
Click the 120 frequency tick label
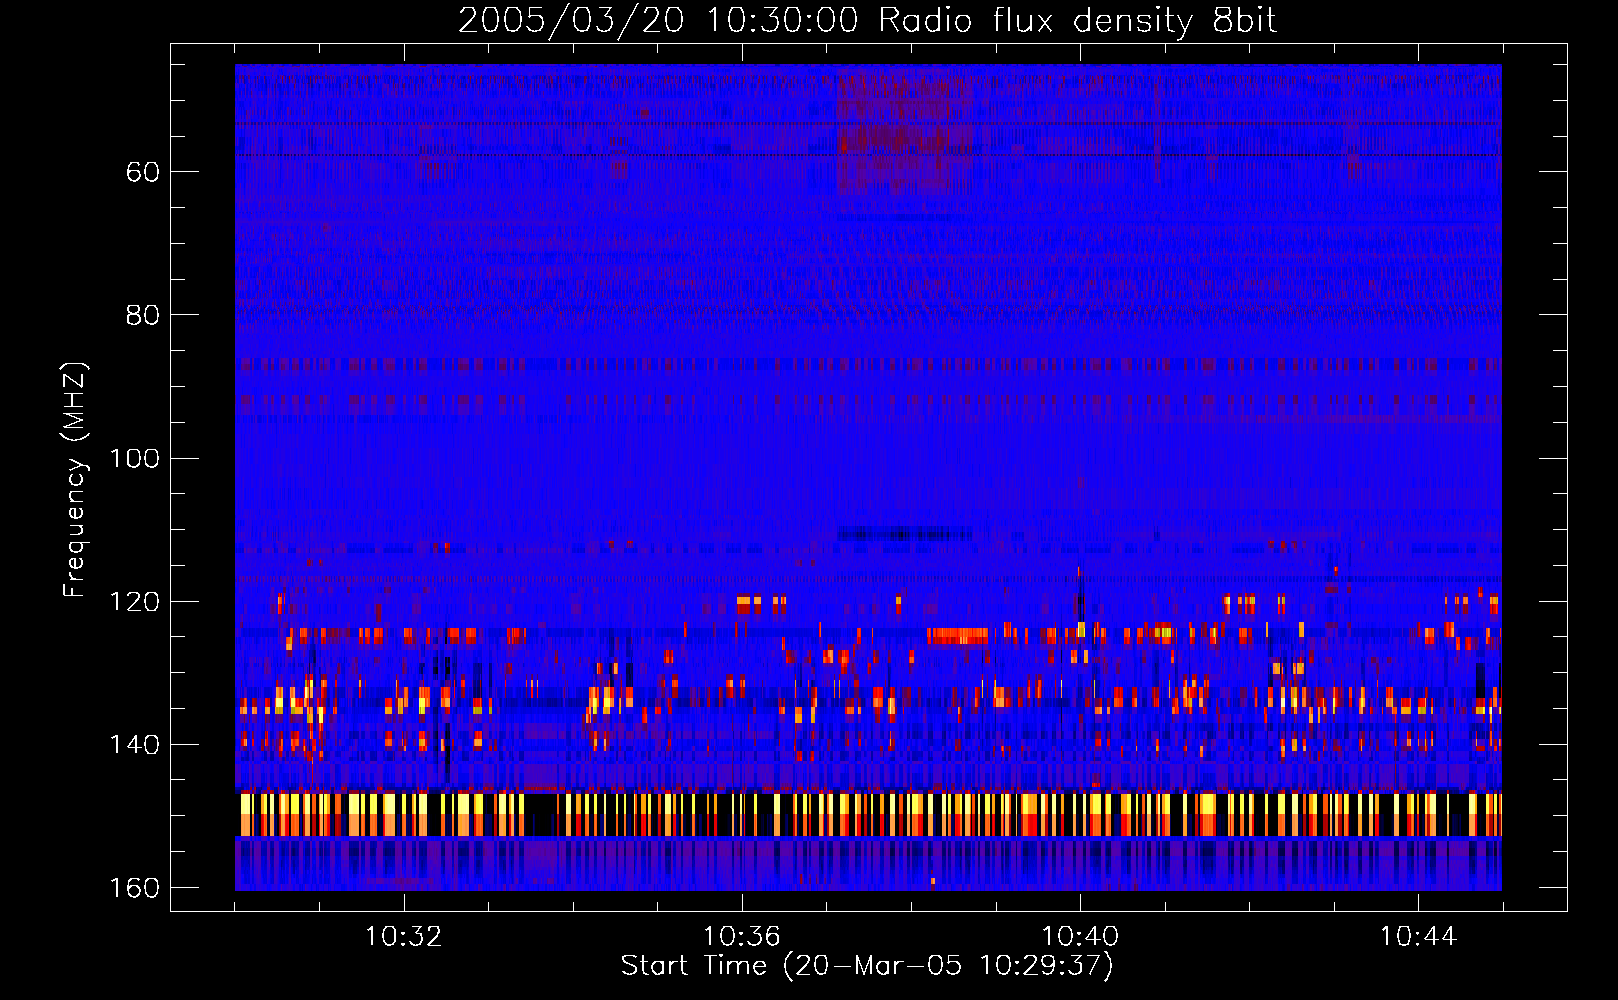point(134,601)
